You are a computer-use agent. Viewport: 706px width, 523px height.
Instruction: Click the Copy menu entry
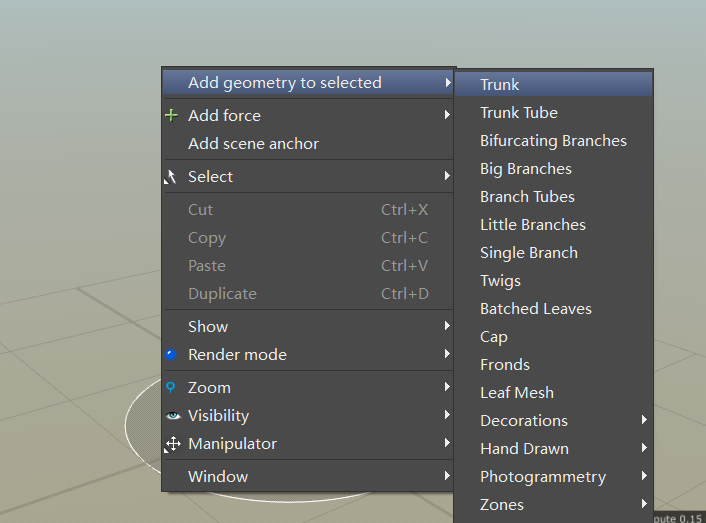tap(308, 238)
